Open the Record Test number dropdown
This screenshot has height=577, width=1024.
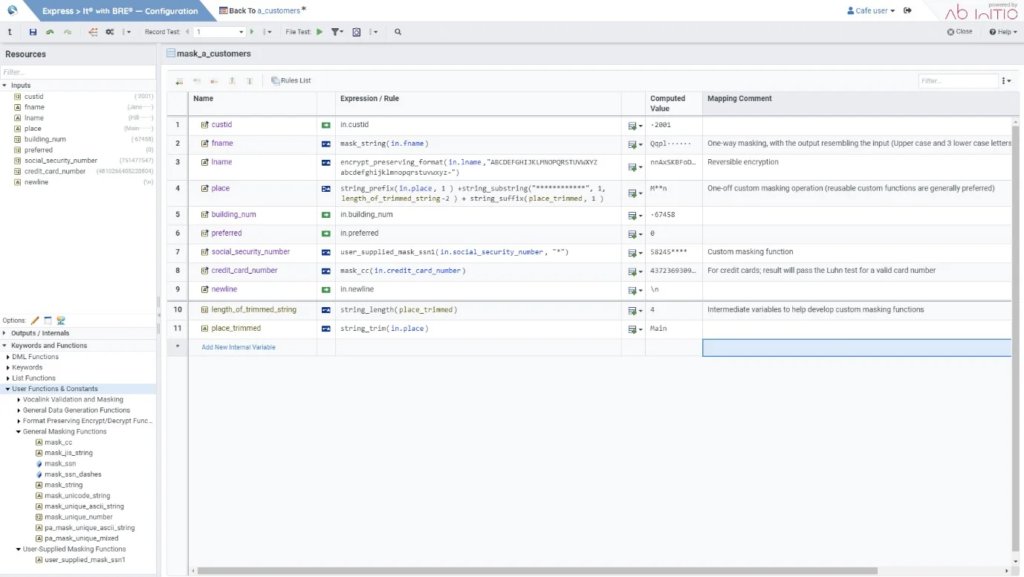point(241,32)
